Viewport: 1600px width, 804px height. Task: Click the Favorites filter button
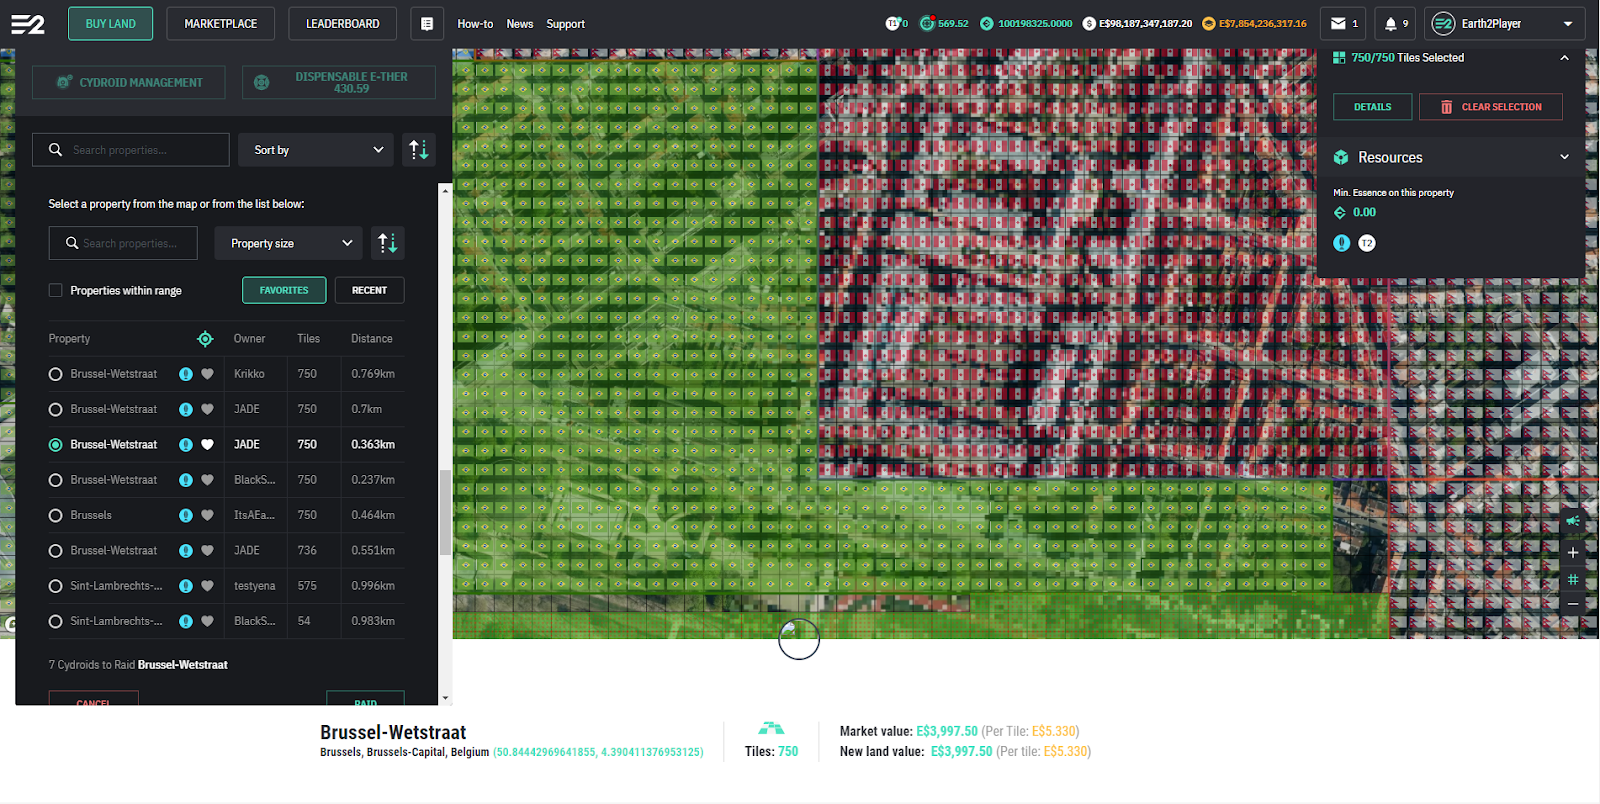click(x=284, y=290)
